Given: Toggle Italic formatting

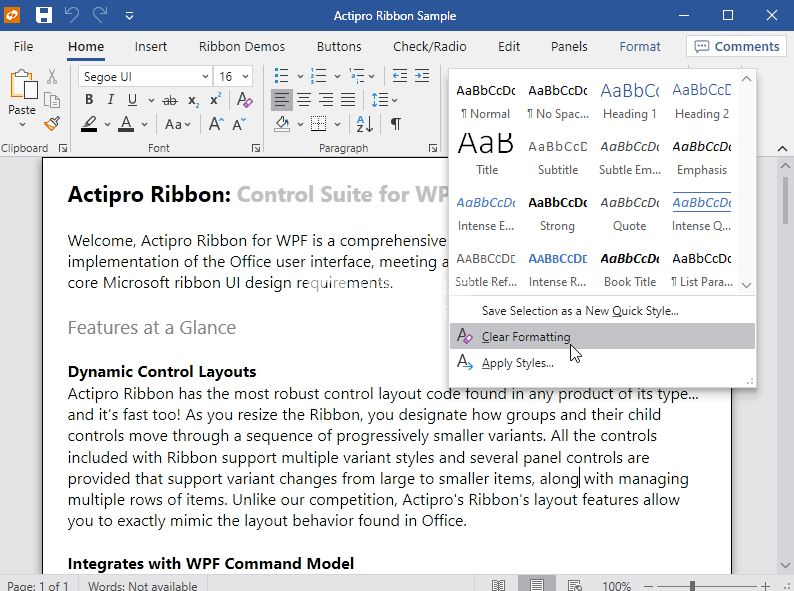Looking at the screenshot, I should click(x=110, y=100).
